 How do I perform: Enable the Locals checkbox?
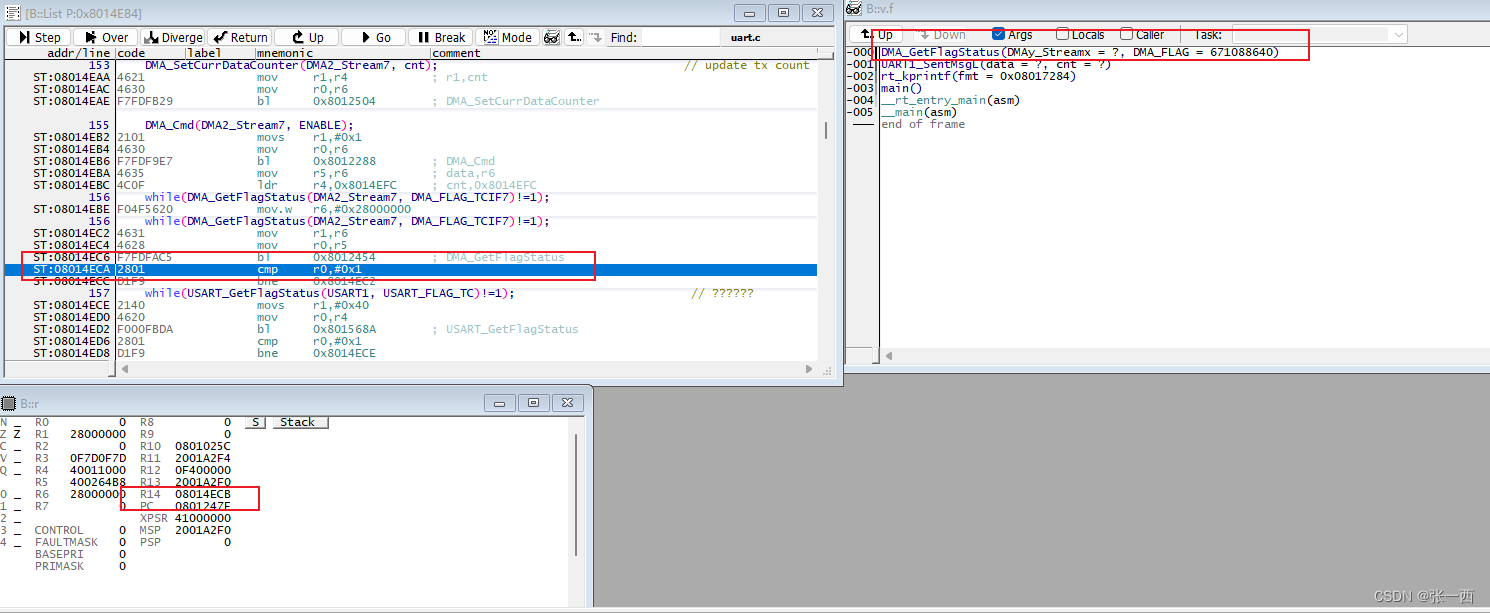coord(1062,34)
